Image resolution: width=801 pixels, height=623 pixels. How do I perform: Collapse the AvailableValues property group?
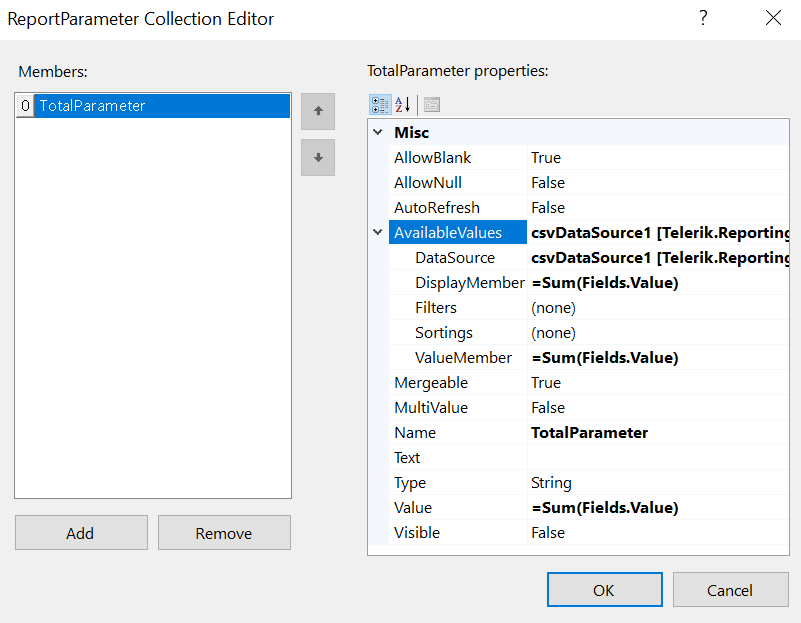(378, 233)
